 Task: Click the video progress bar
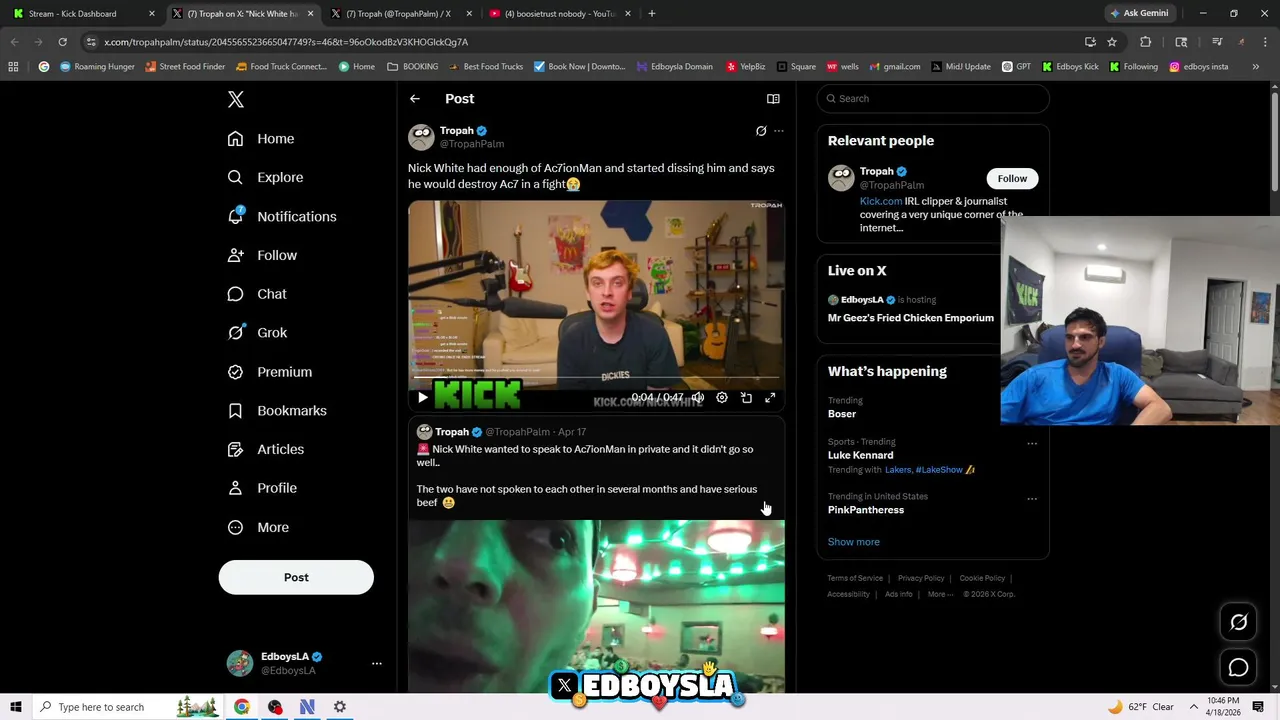click(x=596, y=378)
